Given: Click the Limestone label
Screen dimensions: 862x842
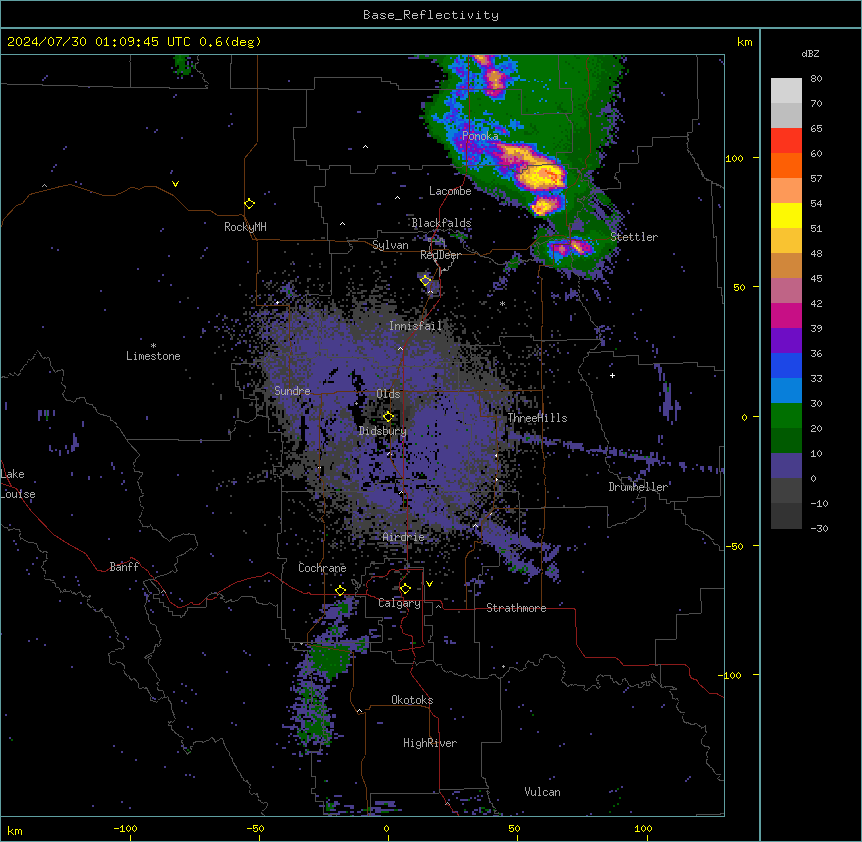Looking at the screenshot, I should point(153,356).
